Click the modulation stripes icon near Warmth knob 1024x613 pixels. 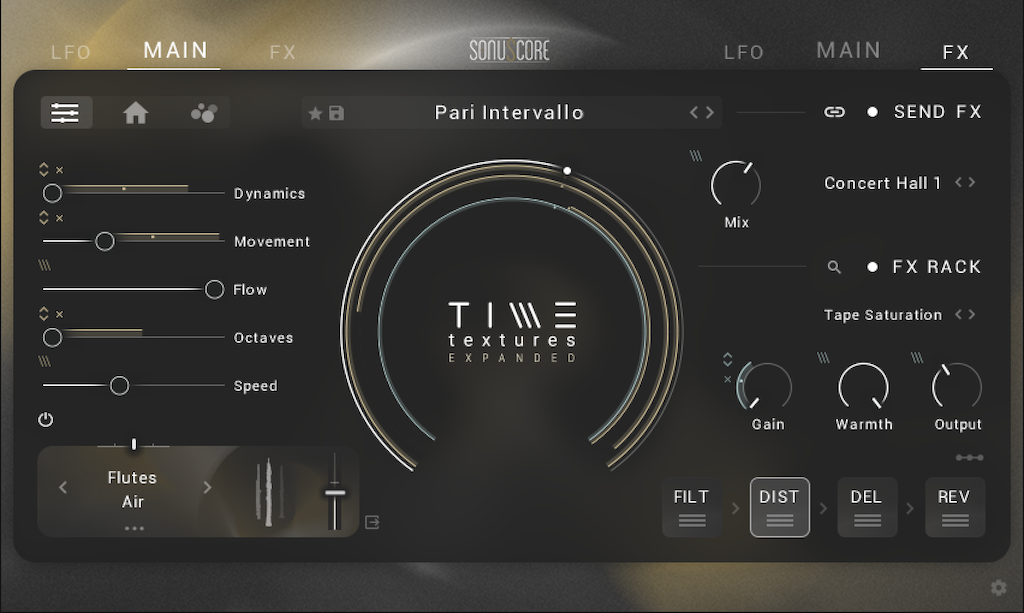(x=824, y=357)
